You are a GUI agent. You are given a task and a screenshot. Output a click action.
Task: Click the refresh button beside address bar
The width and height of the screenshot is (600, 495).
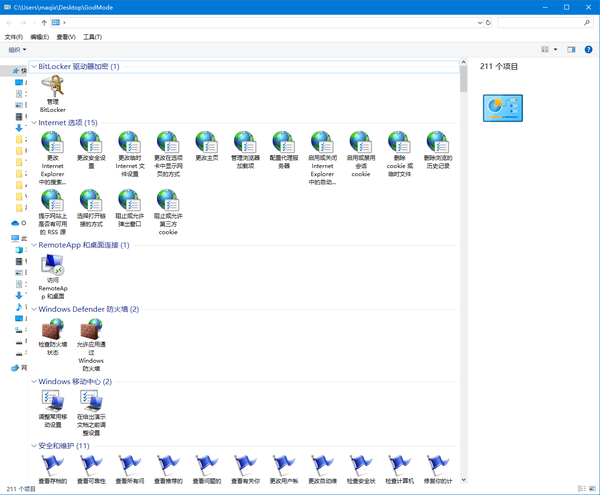(488, 23)
